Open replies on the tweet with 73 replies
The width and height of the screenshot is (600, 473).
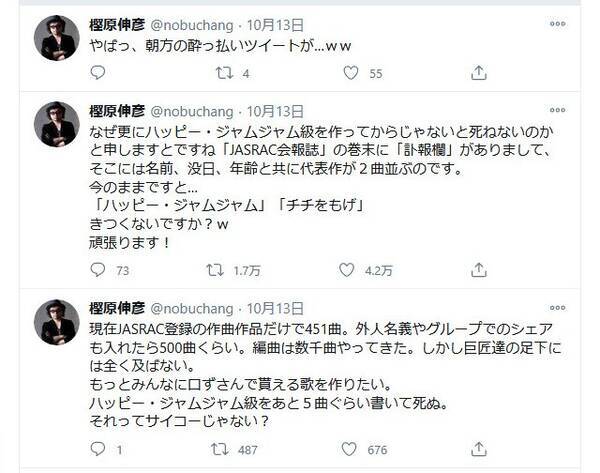click(97, 269)
